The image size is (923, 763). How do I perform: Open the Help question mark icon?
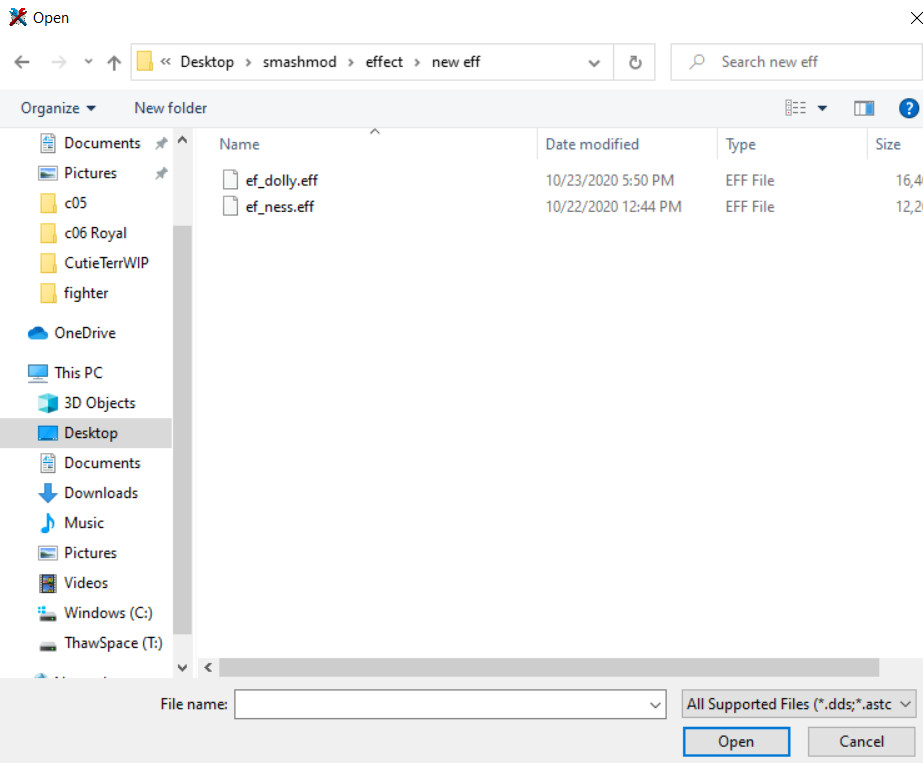pyautogui.click(x=908, y=108)
